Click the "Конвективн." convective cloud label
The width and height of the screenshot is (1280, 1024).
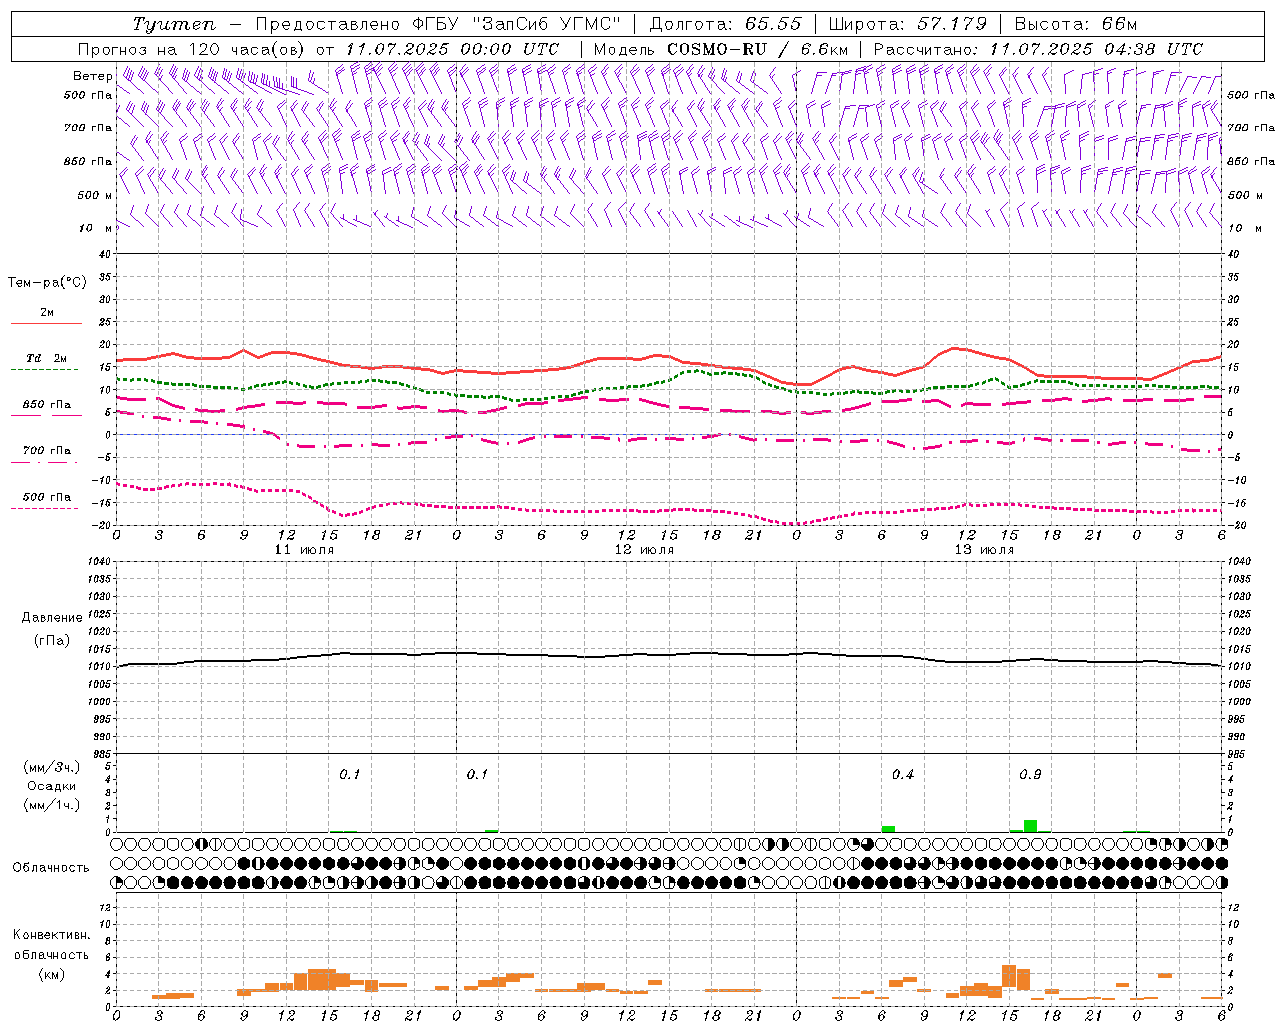coord(51,935)
